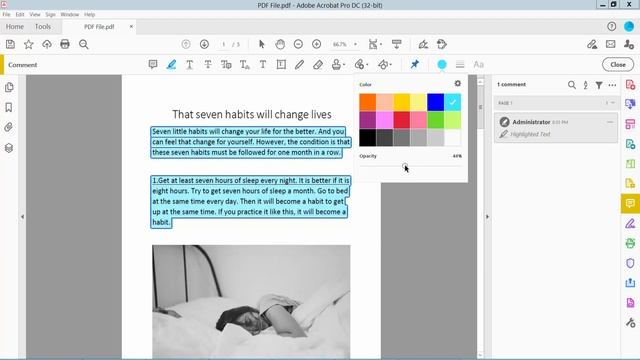Open the Attachments navigation panel
The height and width of the screenshot is (360, 640).
(9, 127)
